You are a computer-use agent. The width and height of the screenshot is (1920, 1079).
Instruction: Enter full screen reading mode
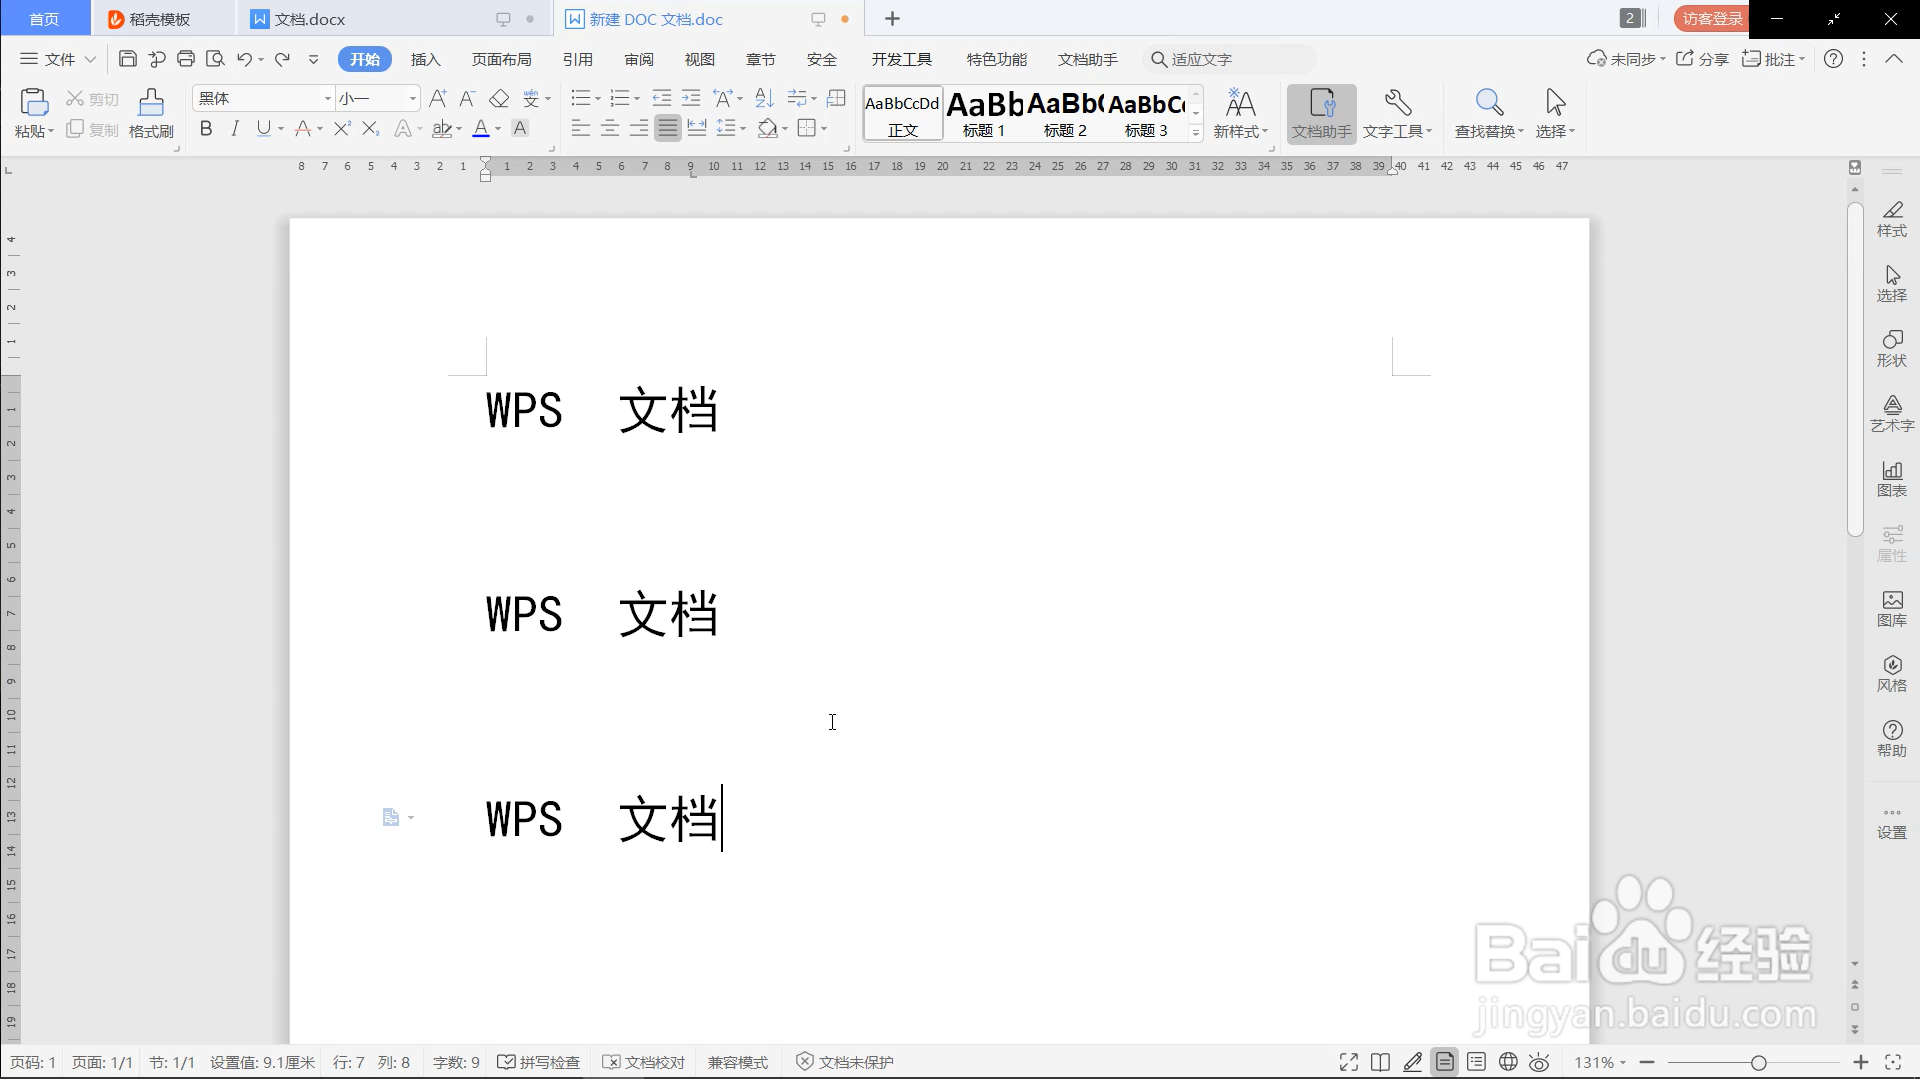1347,1062
